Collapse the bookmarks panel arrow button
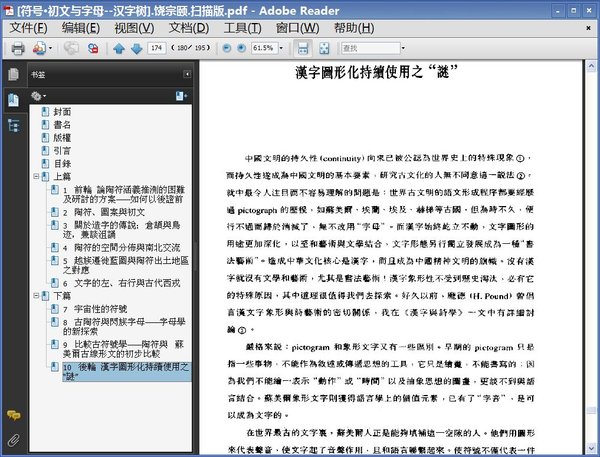This screenshot has height=457, width=600. (187, 74)
